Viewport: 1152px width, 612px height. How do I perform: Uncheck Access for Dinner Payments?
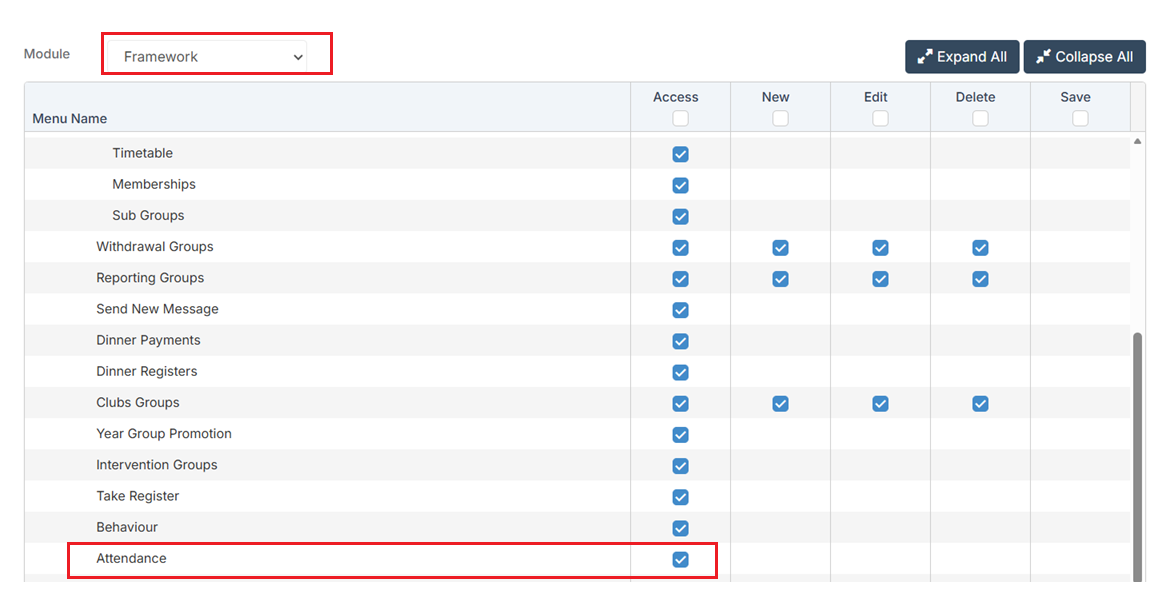[680, 341]
